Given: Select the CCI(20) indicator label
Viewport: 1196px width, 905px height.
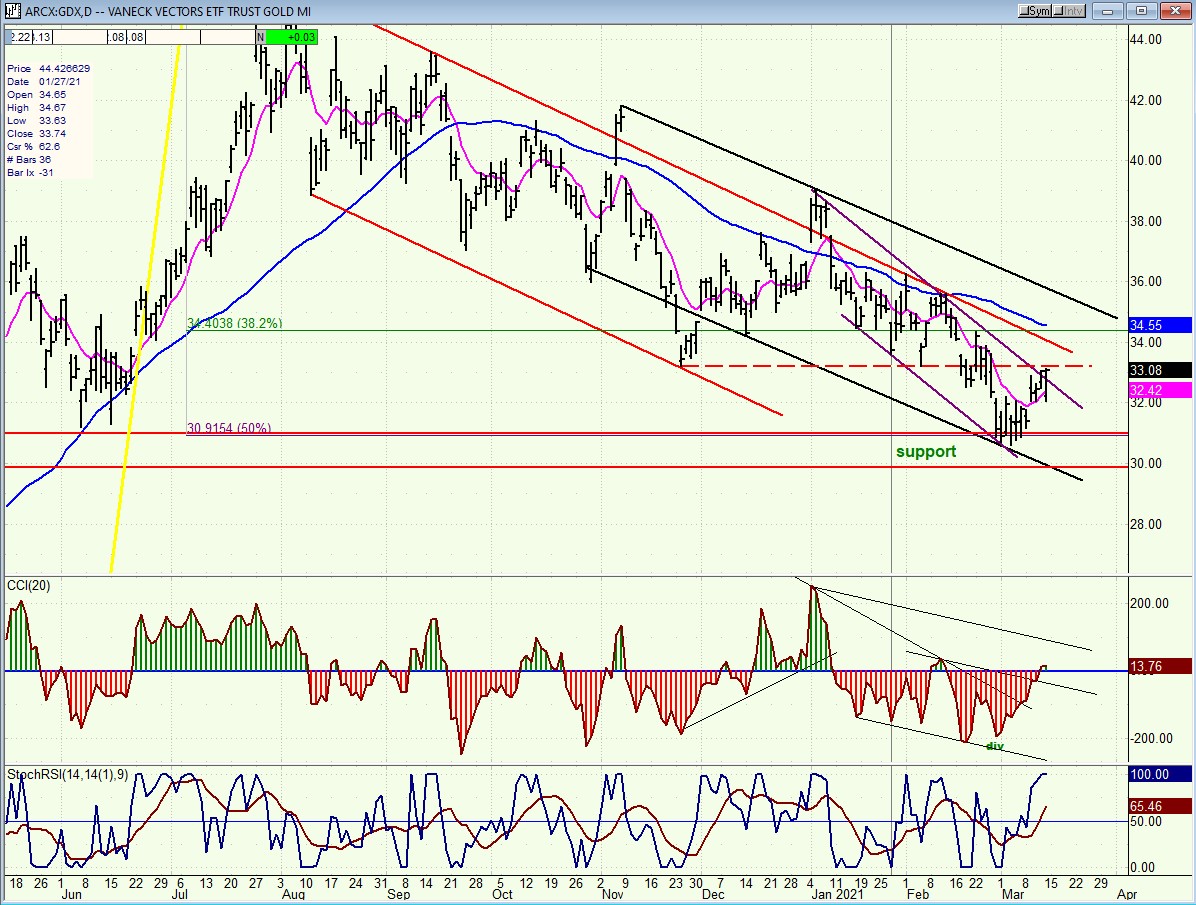Looking at the screenshot, I should (29, 585).
